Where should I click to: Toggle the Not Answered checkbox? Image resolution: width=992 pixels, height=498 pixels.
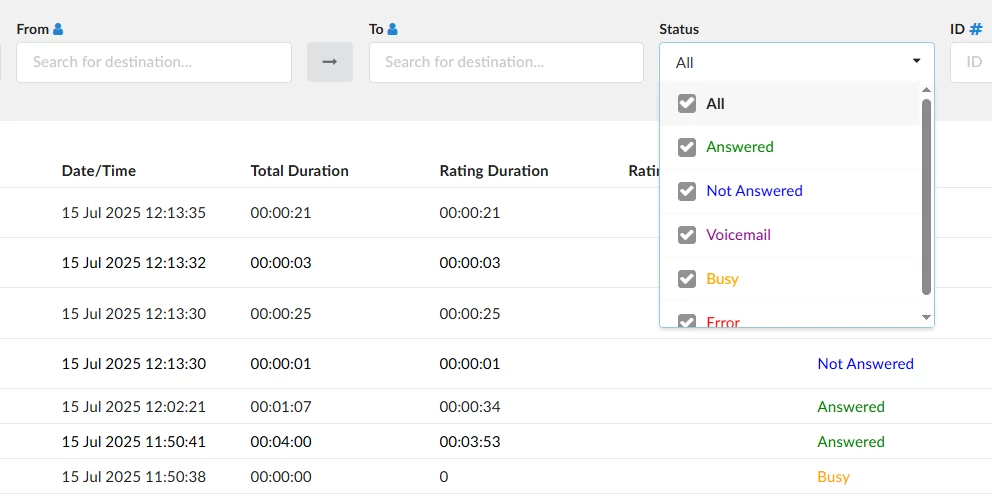687,191
